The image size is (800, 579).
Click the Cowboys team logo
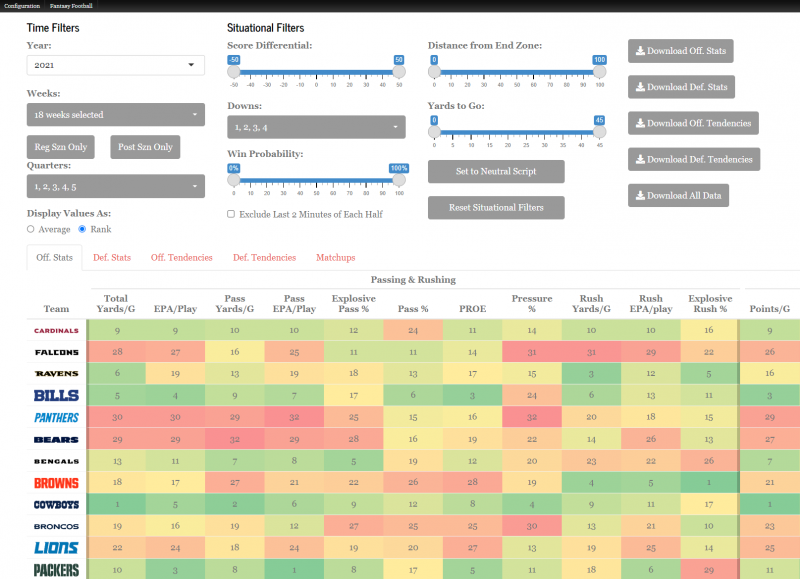56,505
